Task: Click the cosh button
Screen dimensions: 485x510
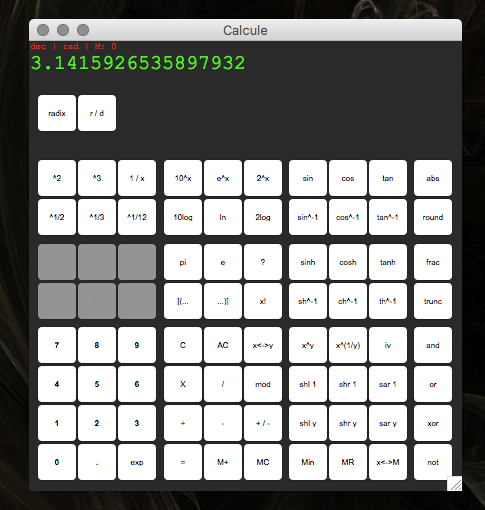Action: (348, 262)
